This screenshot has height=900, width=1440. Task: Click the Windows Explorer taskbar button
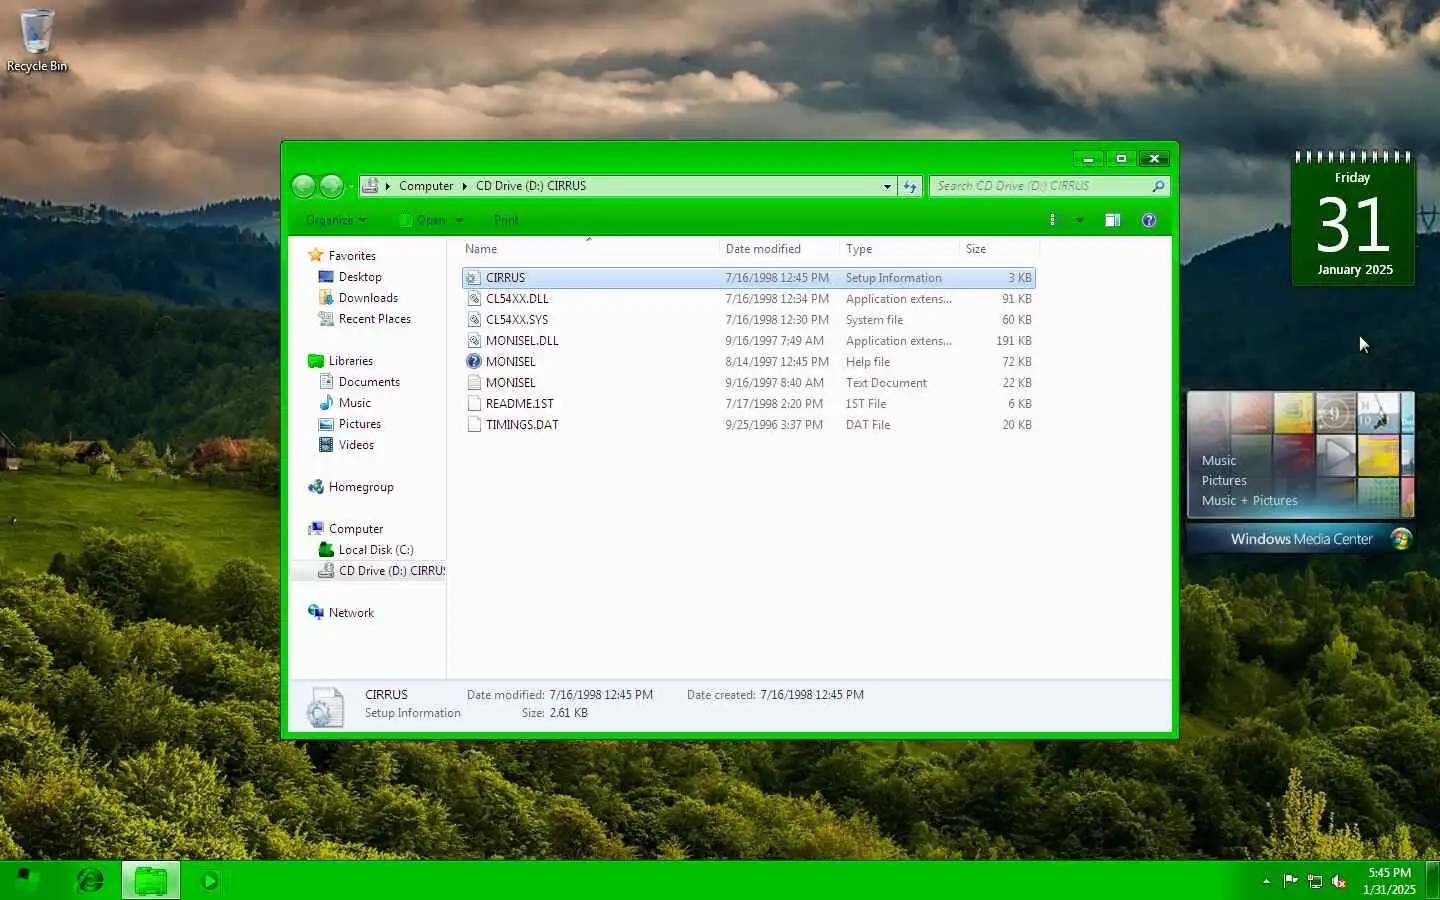pyautogui.click(x=151, y=881)
